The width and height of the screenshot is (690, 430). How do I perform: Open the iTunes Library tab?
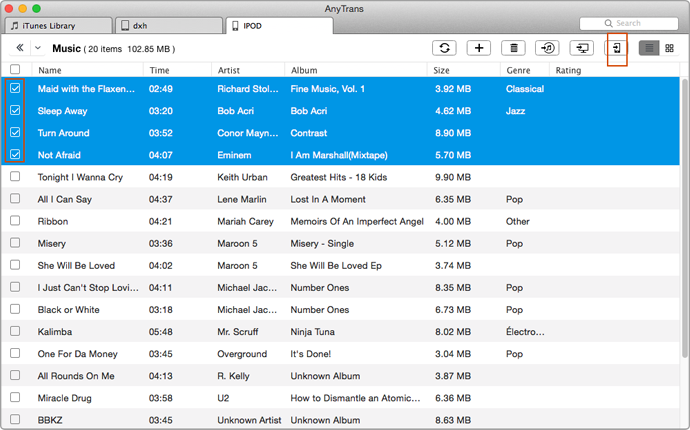point(58,26)
